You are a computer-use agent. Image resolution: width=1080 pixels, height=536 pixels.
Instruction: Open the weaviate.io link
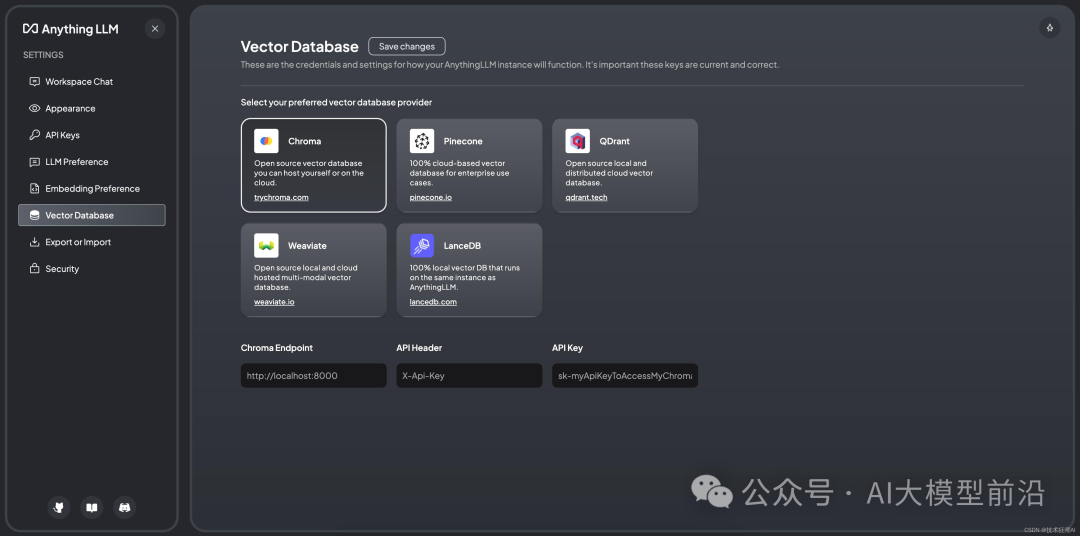(274, 302)
